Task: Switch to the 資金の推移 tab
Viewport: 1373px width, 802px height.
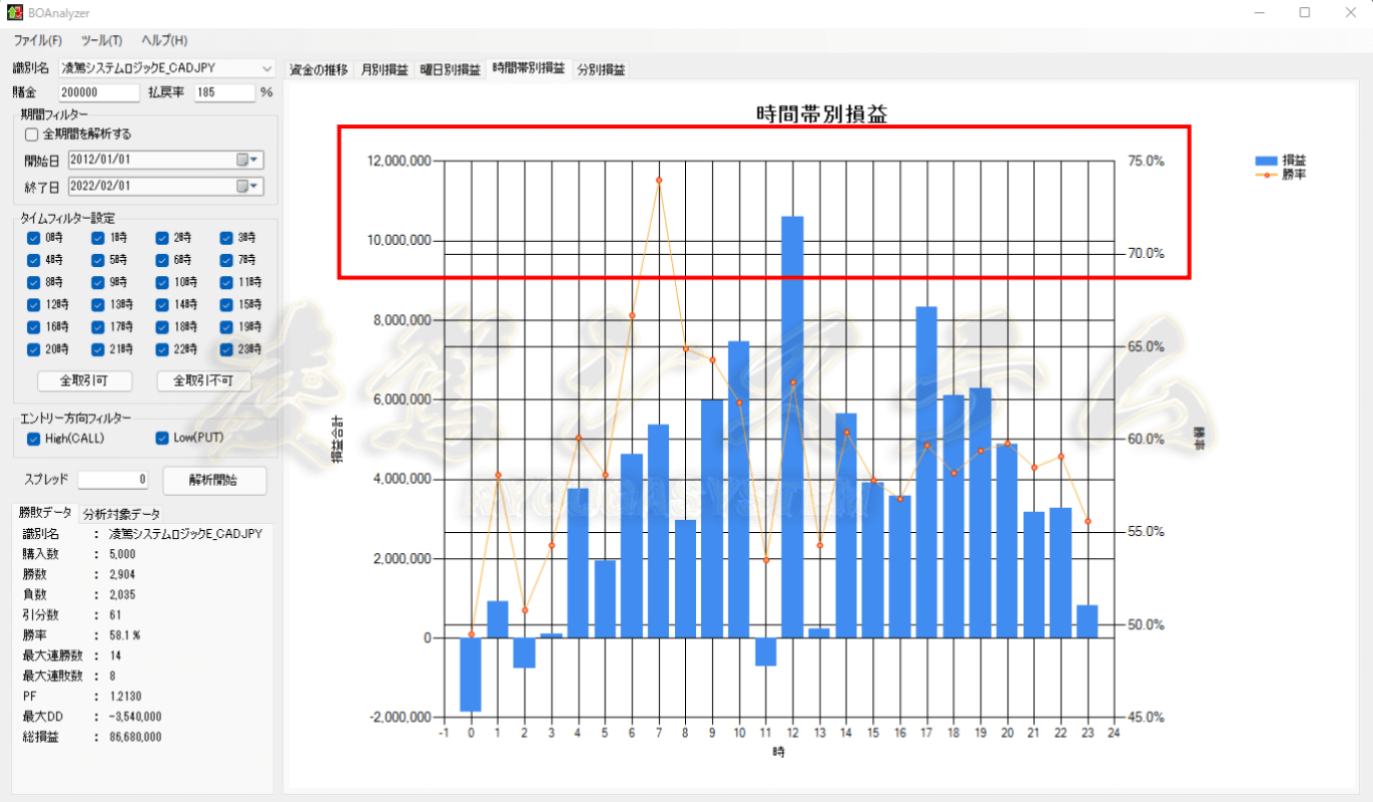Action: (319, 70)
